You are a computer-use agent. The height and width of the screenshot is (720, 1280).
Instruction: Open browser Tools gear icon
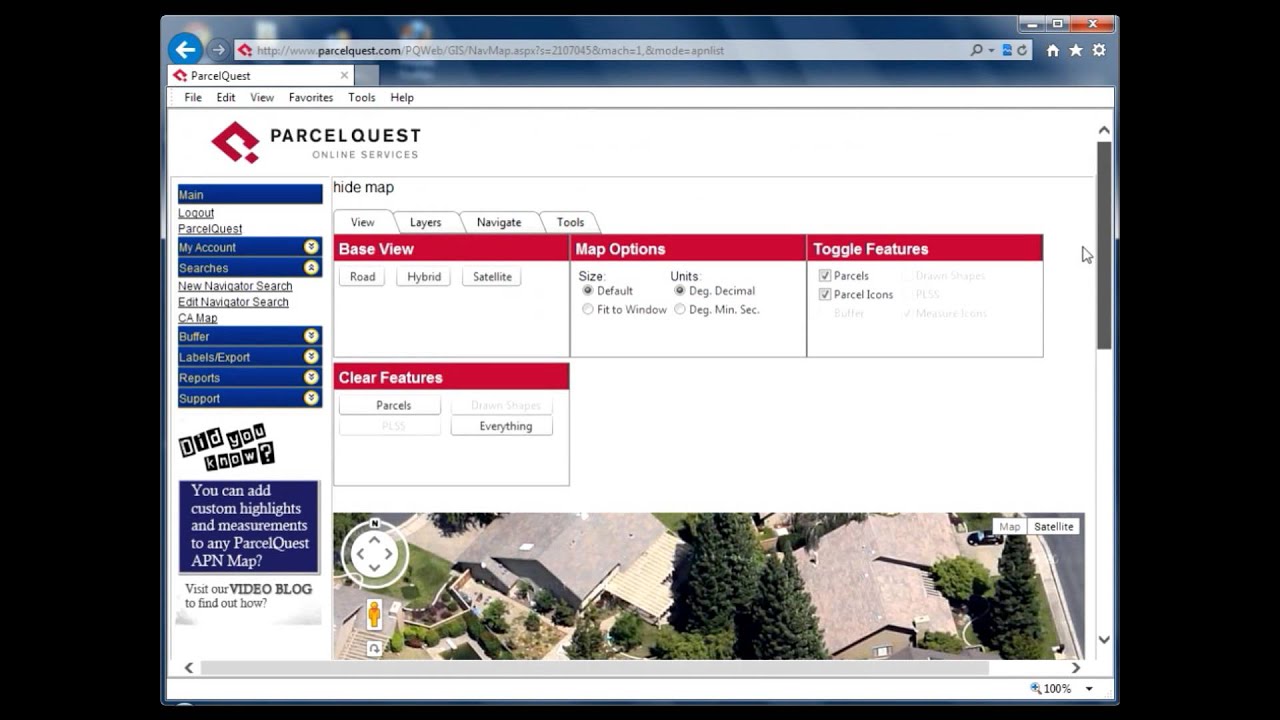(x=1099, y=50)
